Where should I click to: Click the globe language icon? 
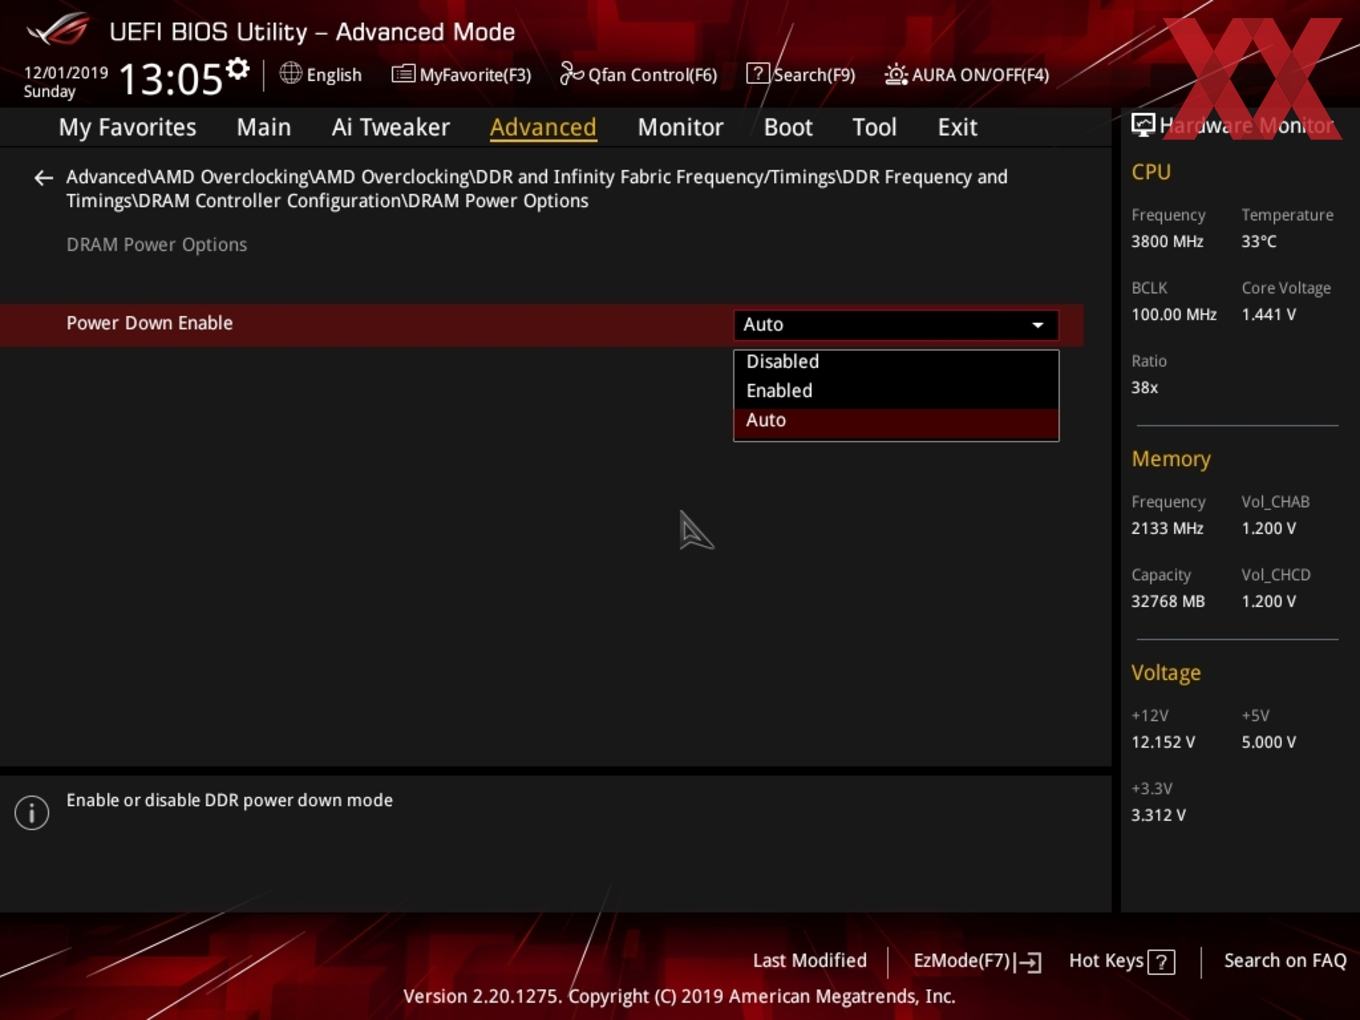tap(290, 73)
